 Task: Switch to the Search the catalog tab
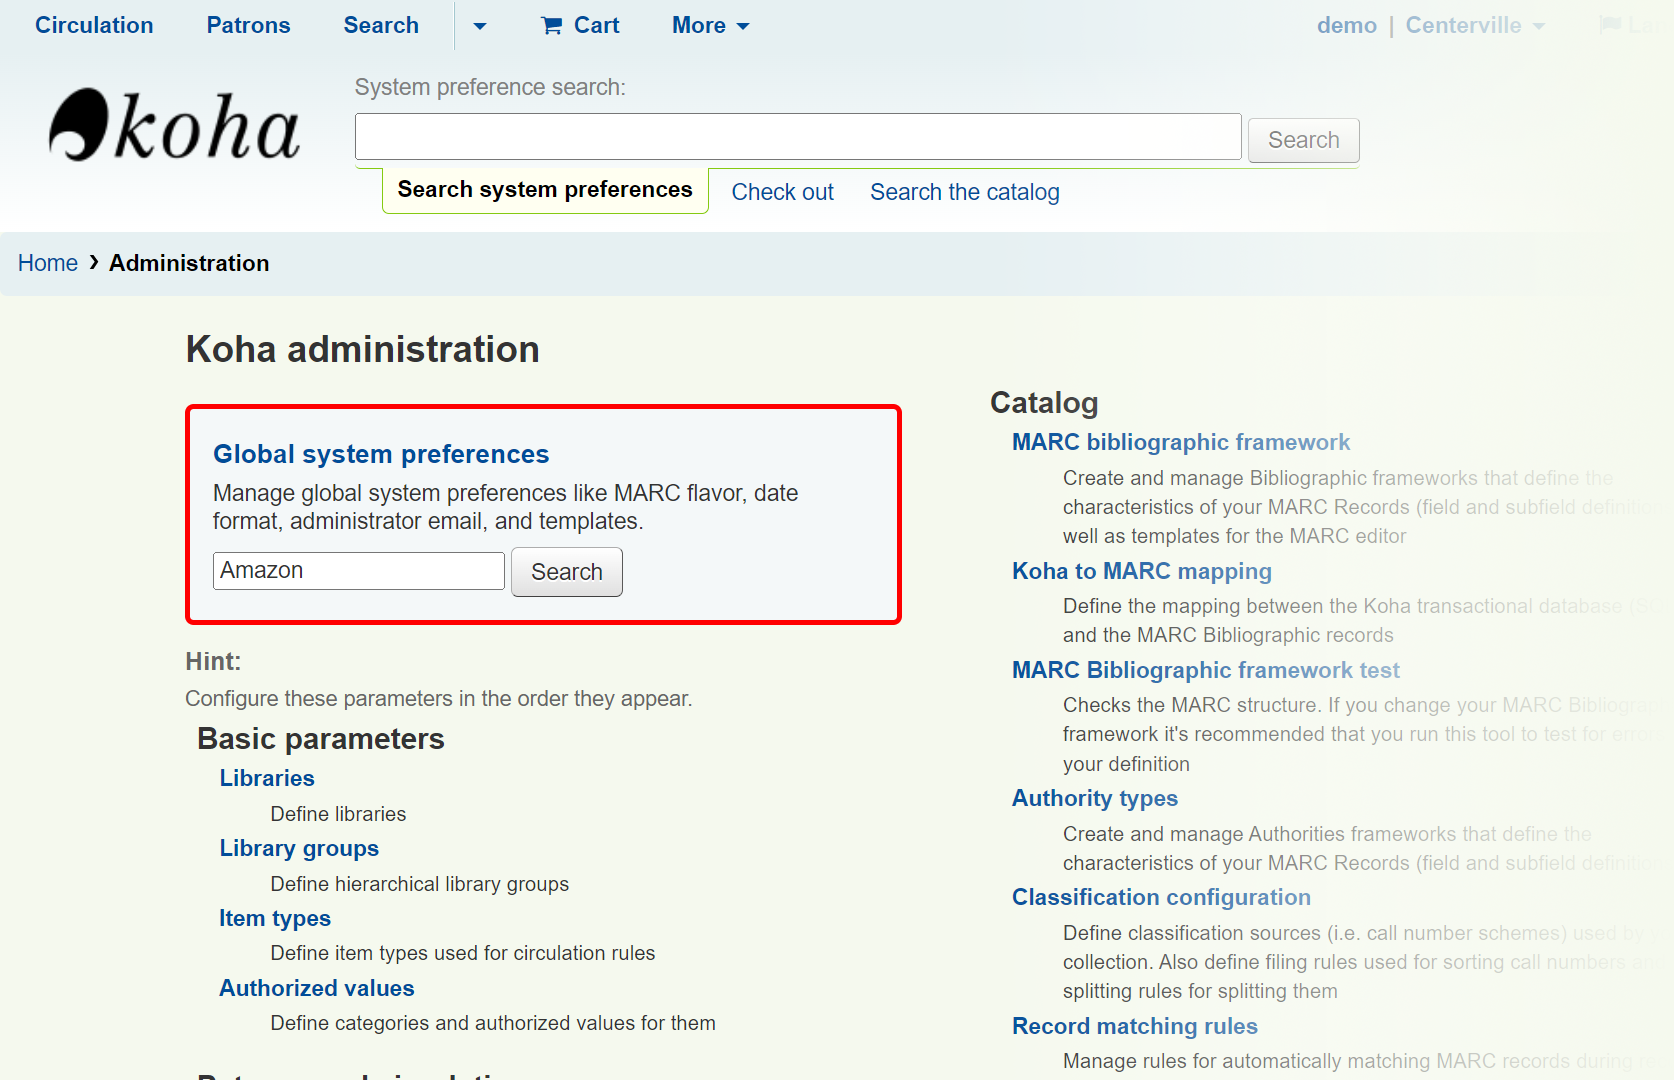[x=964, y=192]
